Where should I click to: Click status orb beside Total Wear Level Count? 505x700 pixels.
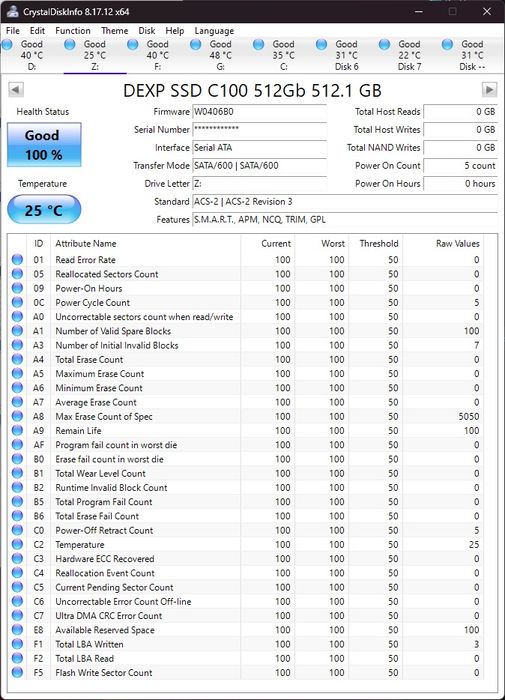pos(17,473)
